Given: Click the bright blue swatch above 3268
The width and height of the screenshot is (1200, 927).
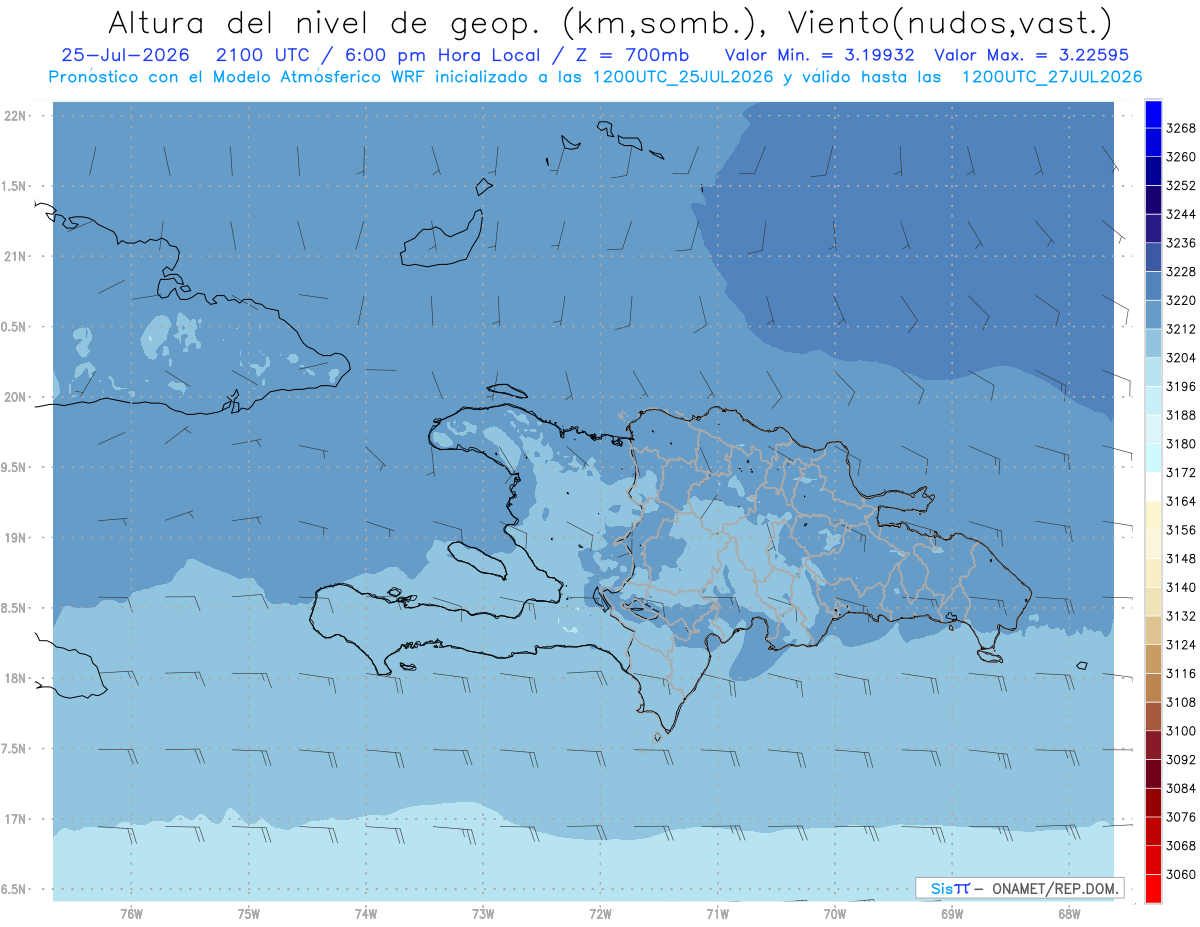Looking at the screenshot, I should coord(1153,114).
